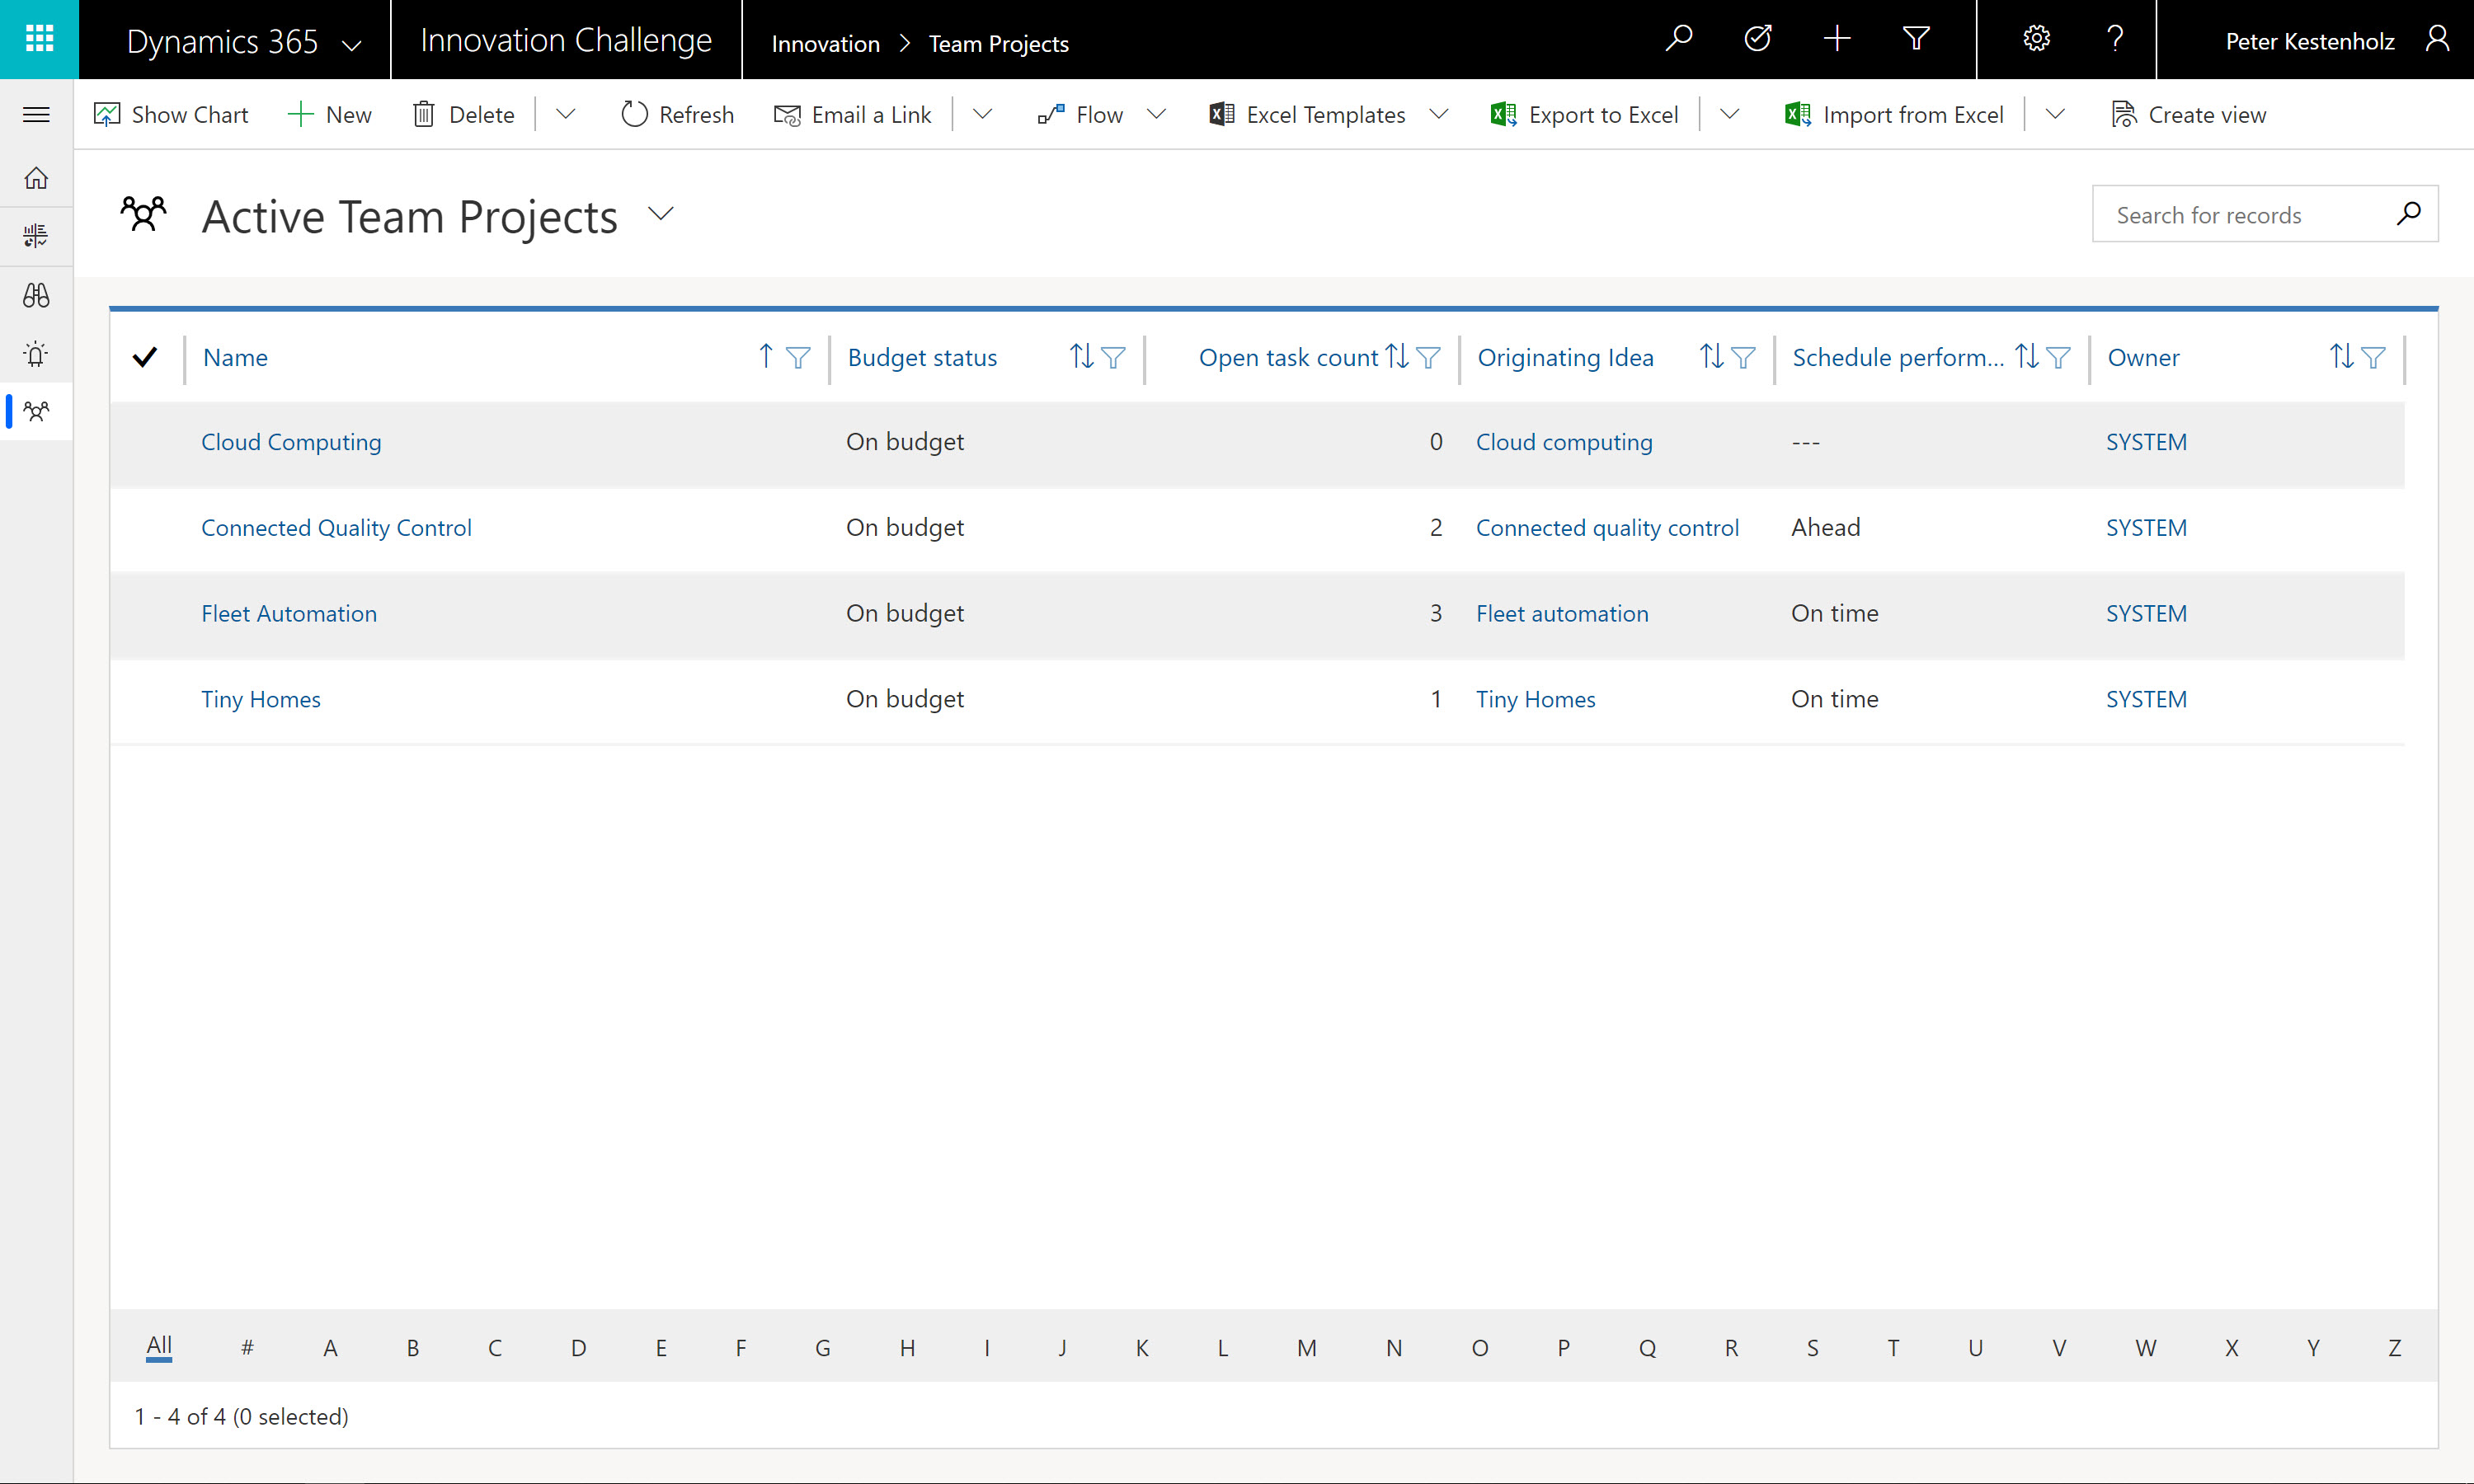Select all records via header checkmark
This screenshot has width=2474, height=1484.
(146, 357)
